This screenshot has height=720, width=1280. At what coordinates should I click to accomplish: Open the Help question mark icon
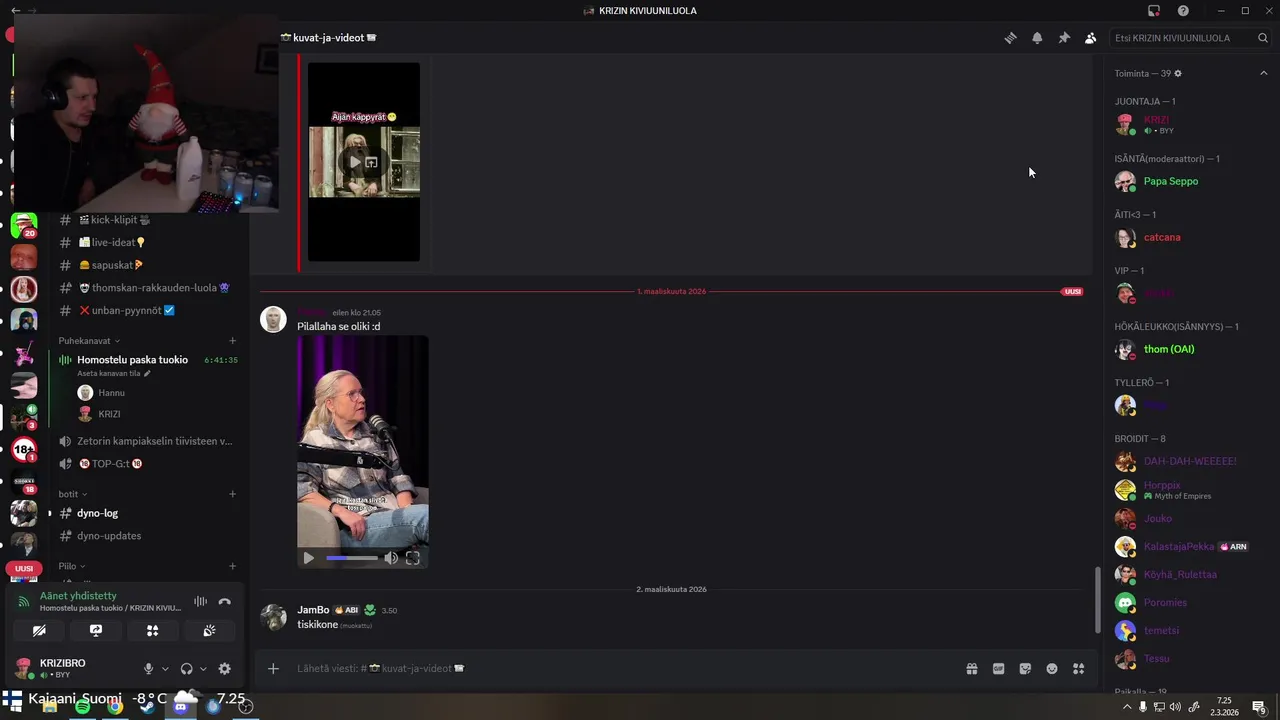pyautogui.click(x=1183, y=11)
